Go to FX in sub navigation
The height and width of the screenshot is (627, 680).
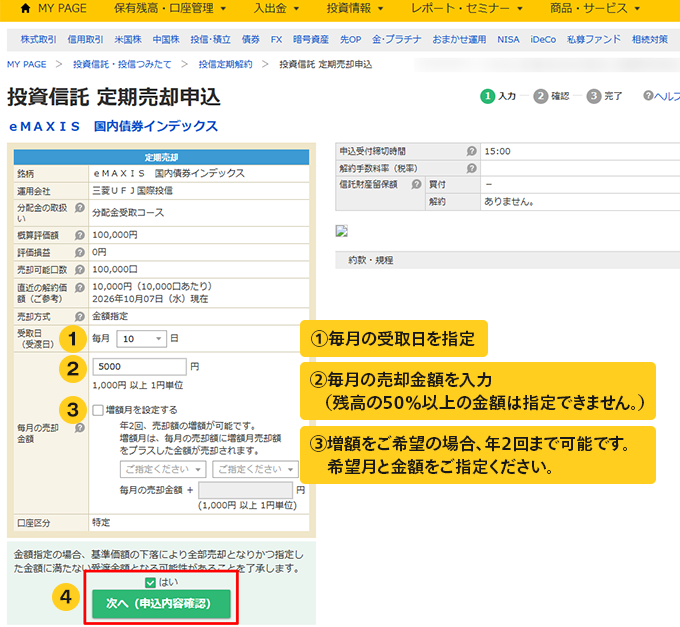(276, 39)
